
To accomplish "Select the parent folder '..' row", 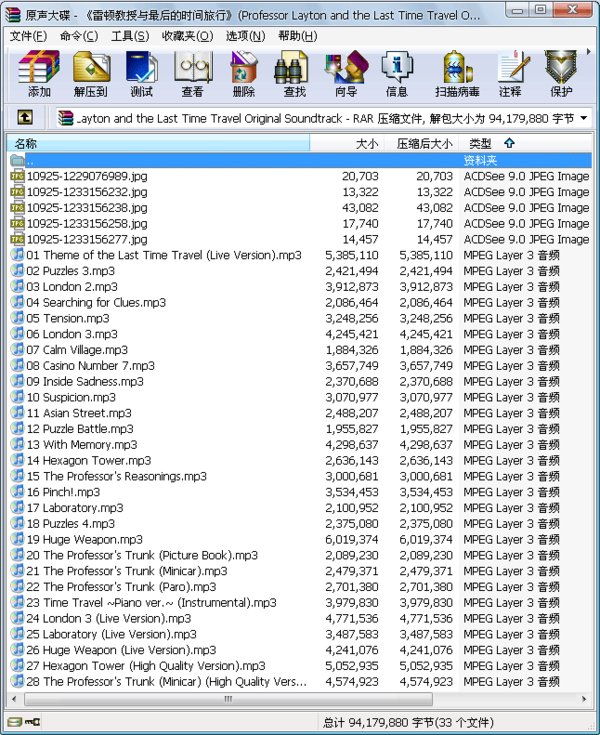I will (x=300, y=160).
